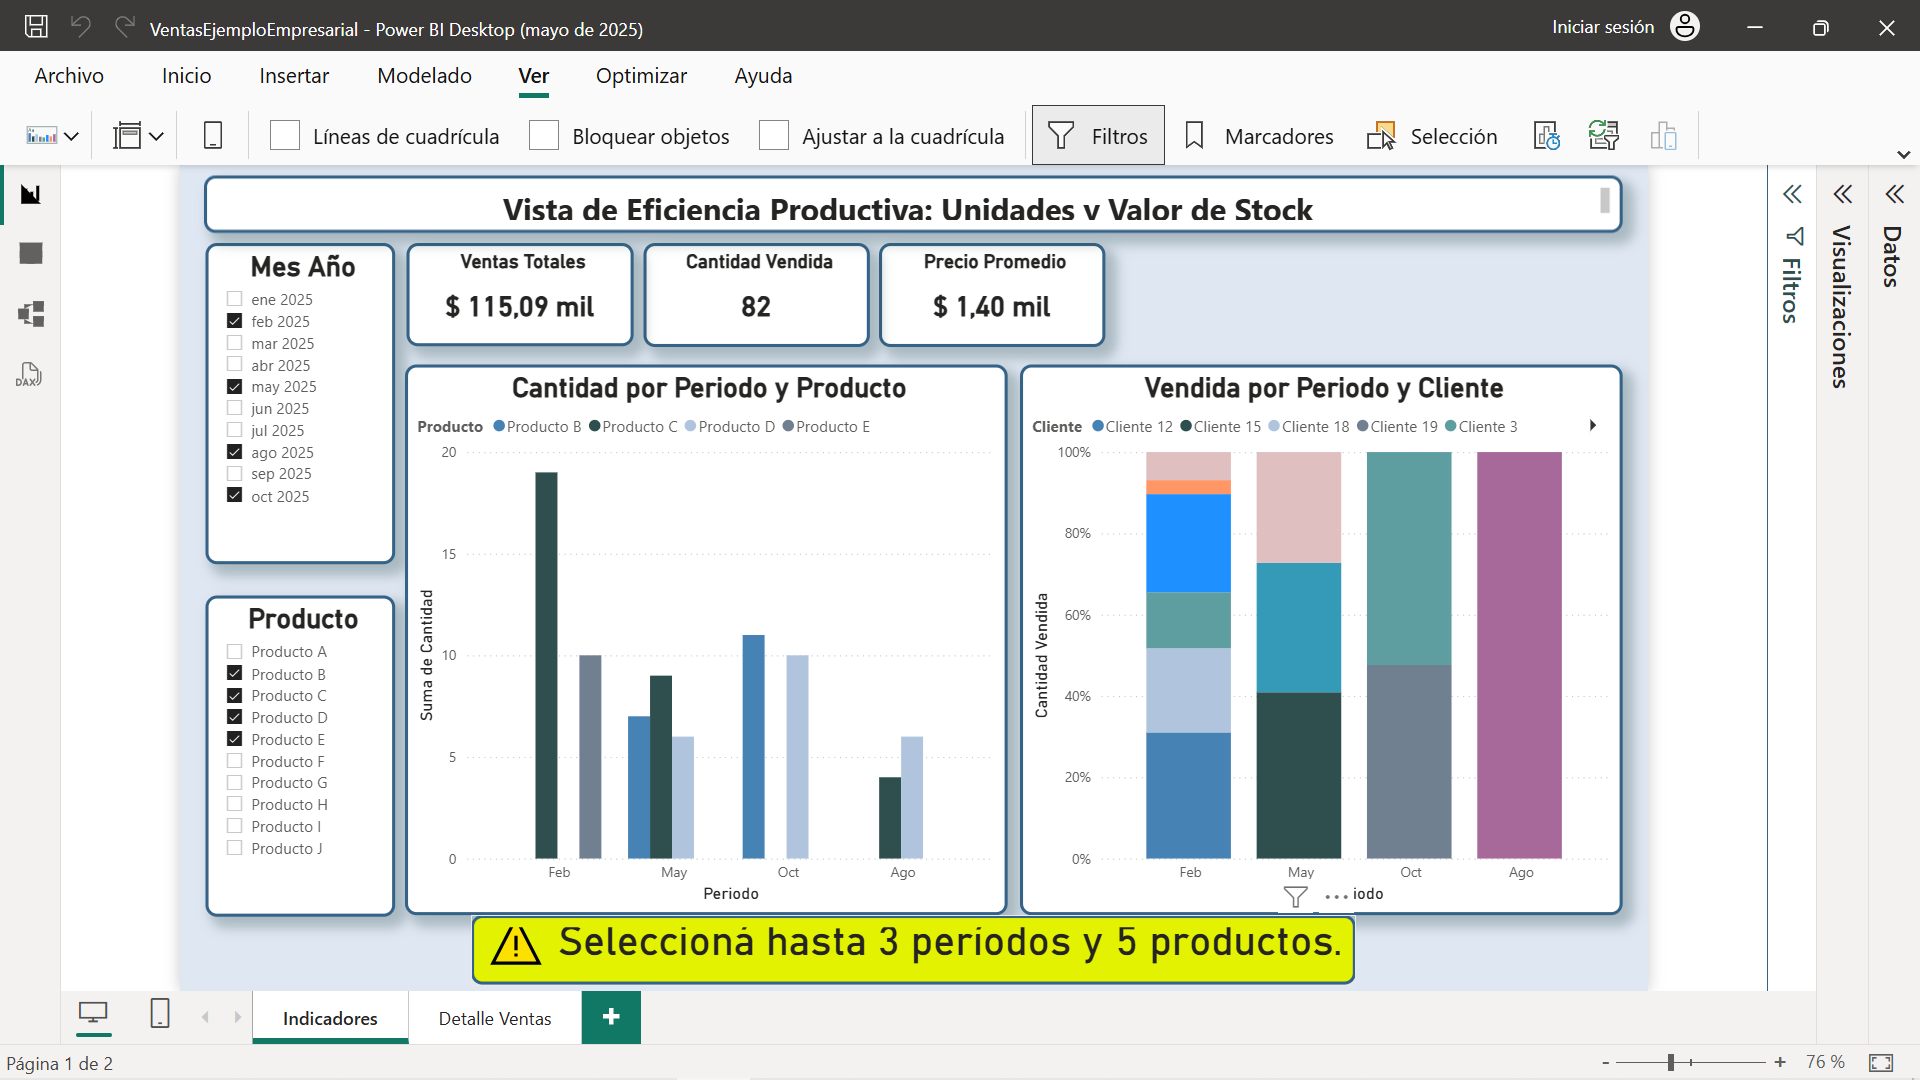
Task: Click zoom in plus button
Action: tap(1780, 1062)
